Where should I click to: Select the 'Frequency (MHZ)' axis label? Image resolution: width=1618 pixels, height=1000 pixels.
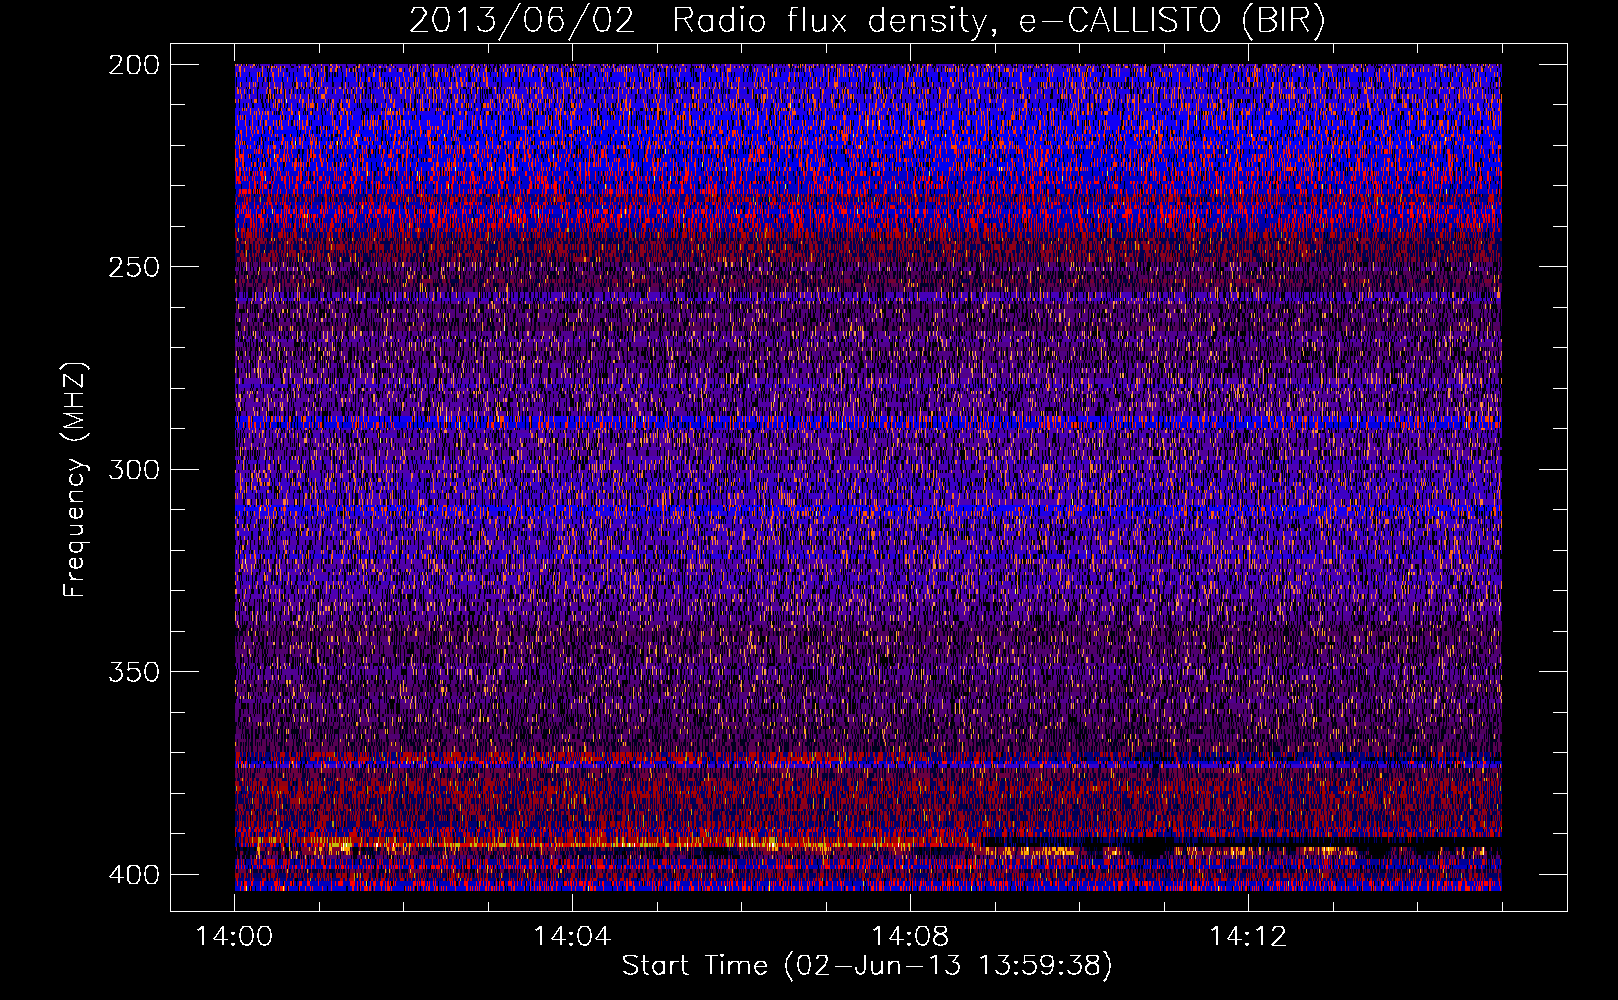click(75, 480)
